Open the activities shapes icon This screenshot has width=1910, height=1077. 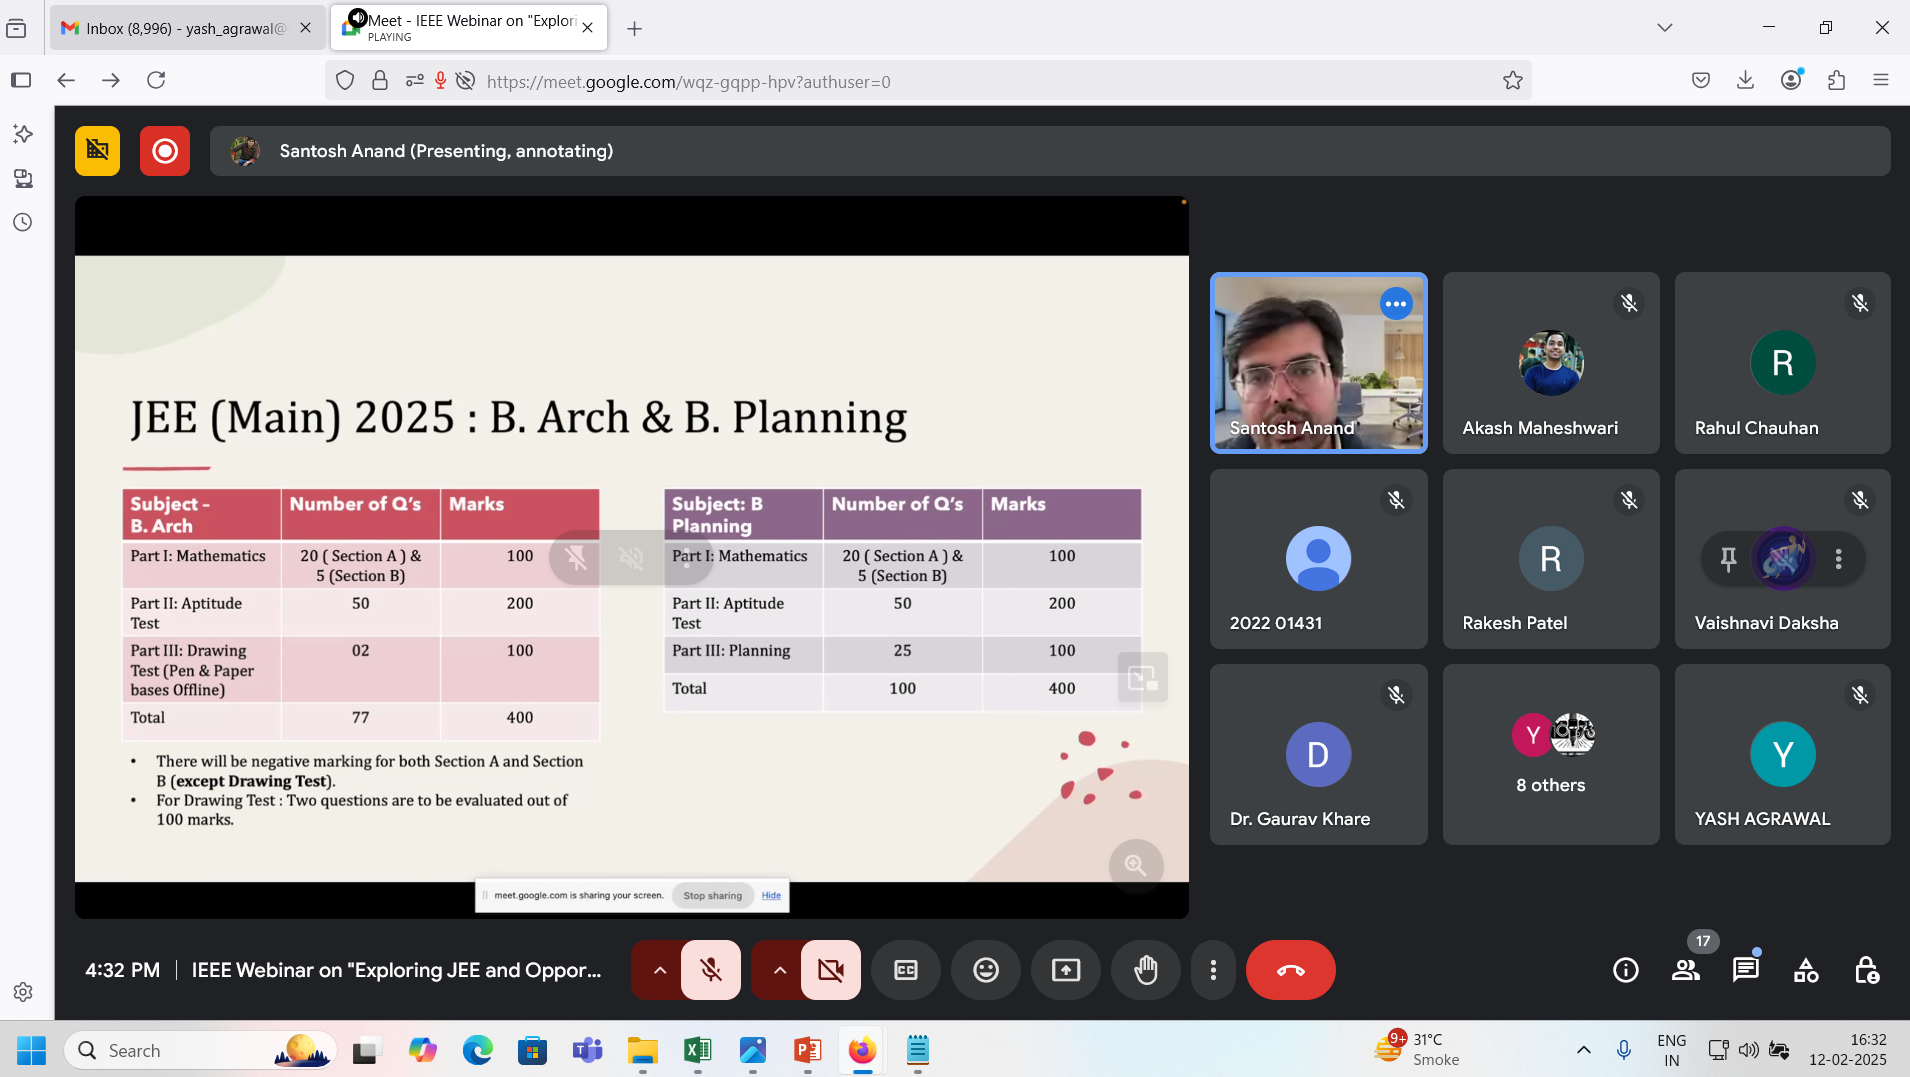[1806, 970]
